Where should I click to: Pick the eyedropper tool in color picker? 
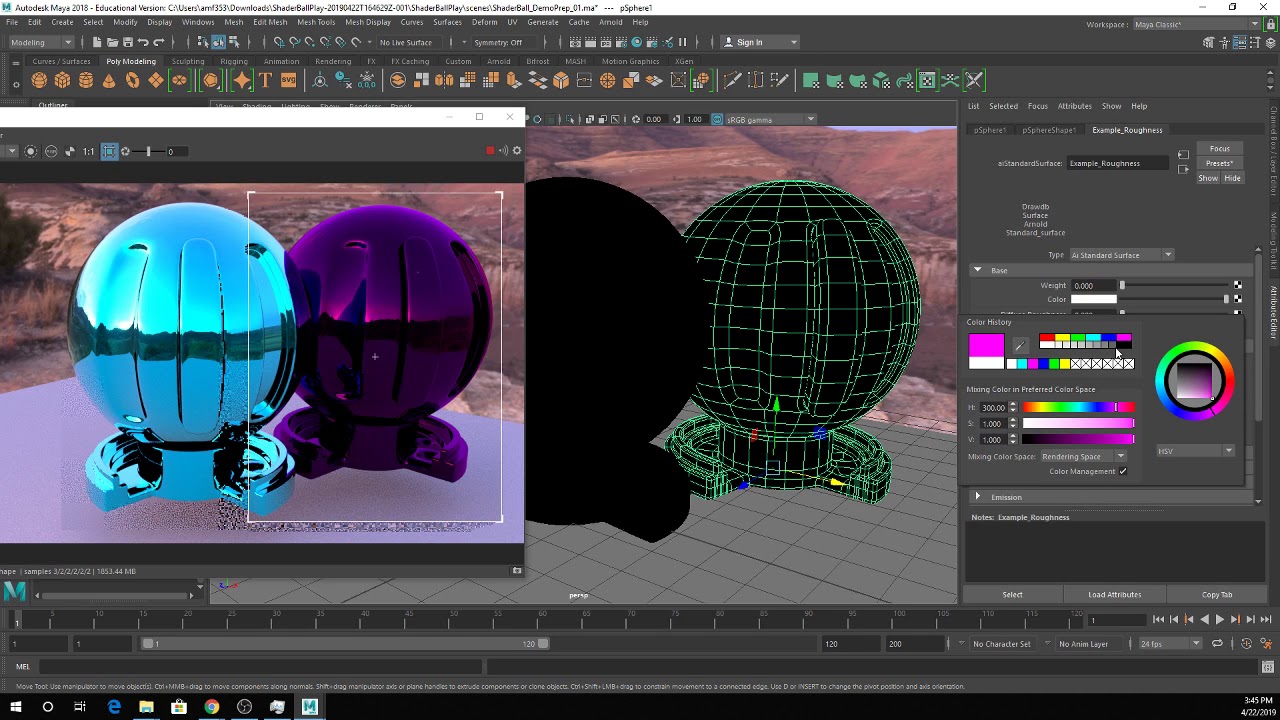pos(1020,346)
